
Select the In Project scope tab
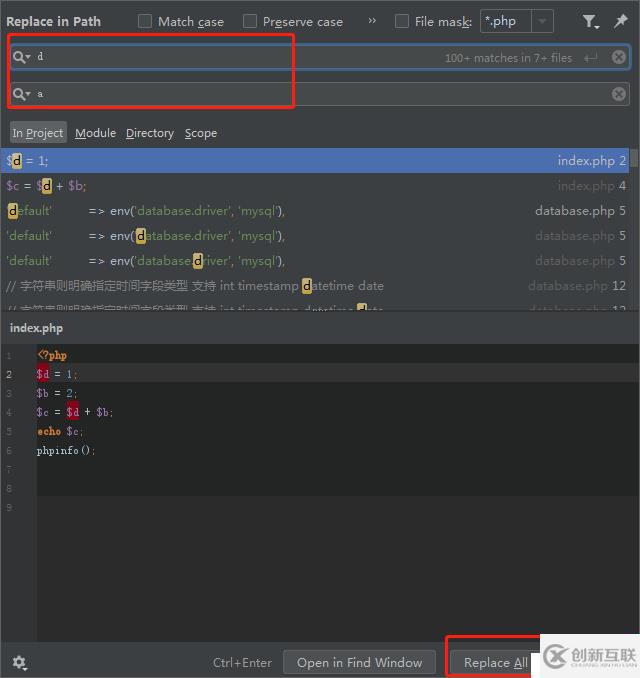coord(38,133)
